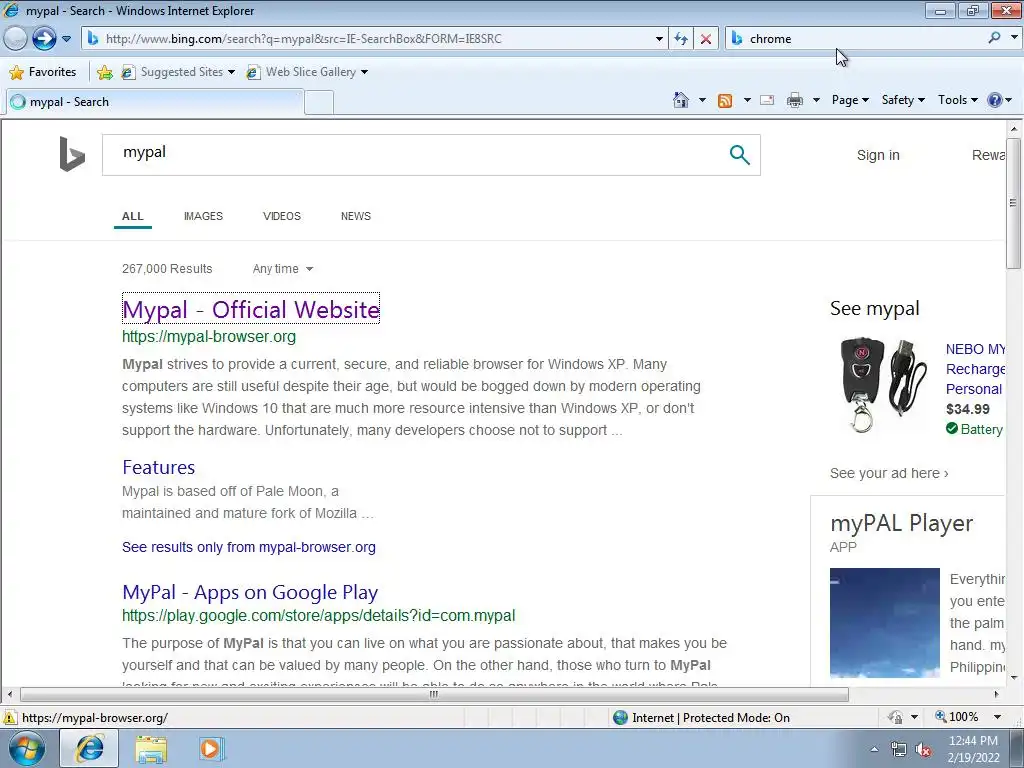Click the toolbar search magnifier icon

coord(994,38)
